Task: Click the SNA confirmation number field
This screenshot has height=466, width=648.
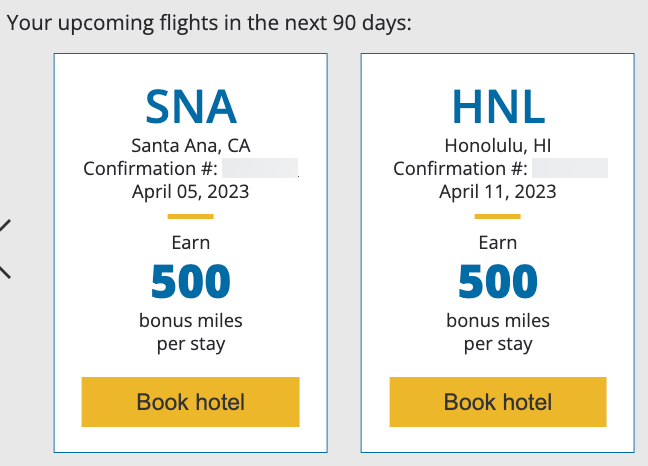Action: 260,168
